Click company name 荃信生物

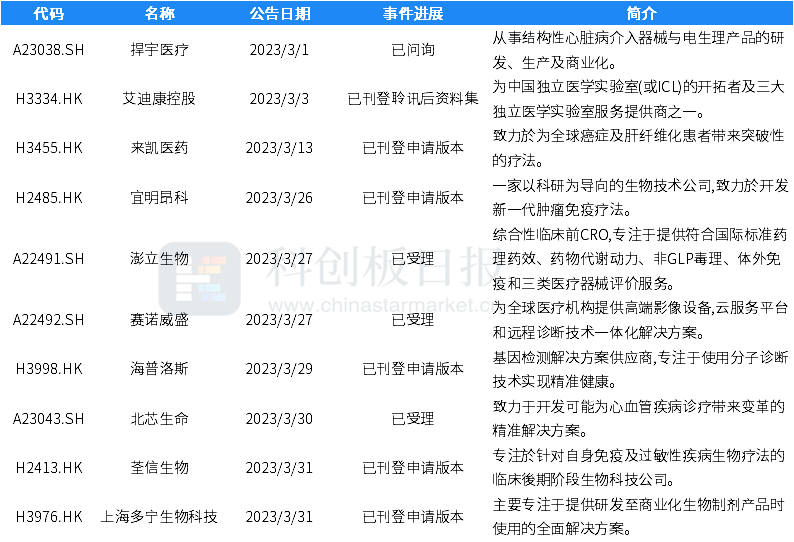click(160, 468)
